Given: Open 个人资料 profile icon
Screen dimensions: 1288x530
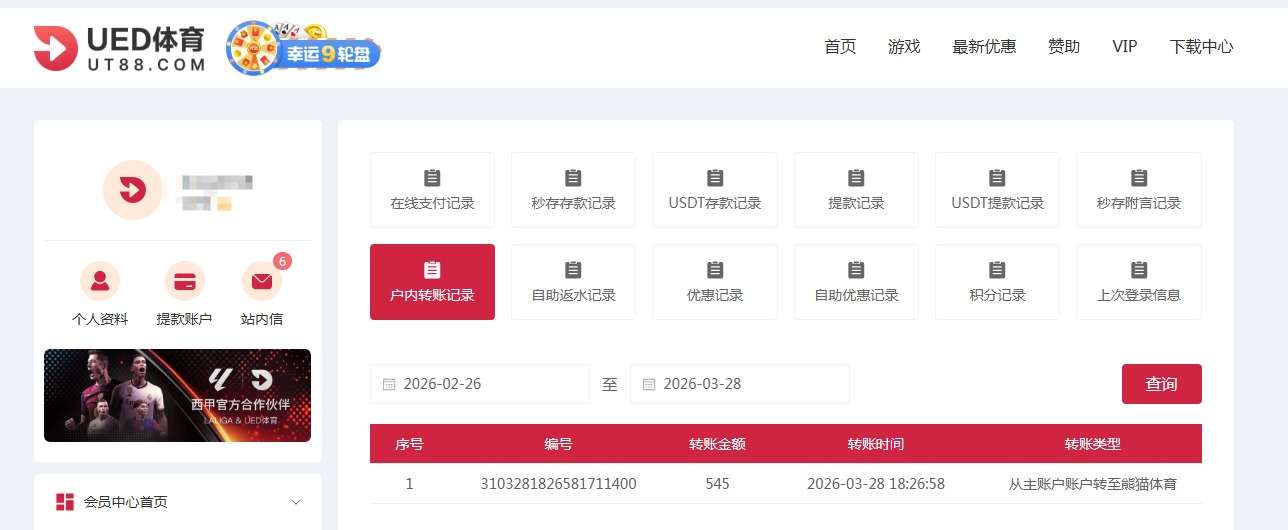Looking at the screenshot, I should [100, 282].
